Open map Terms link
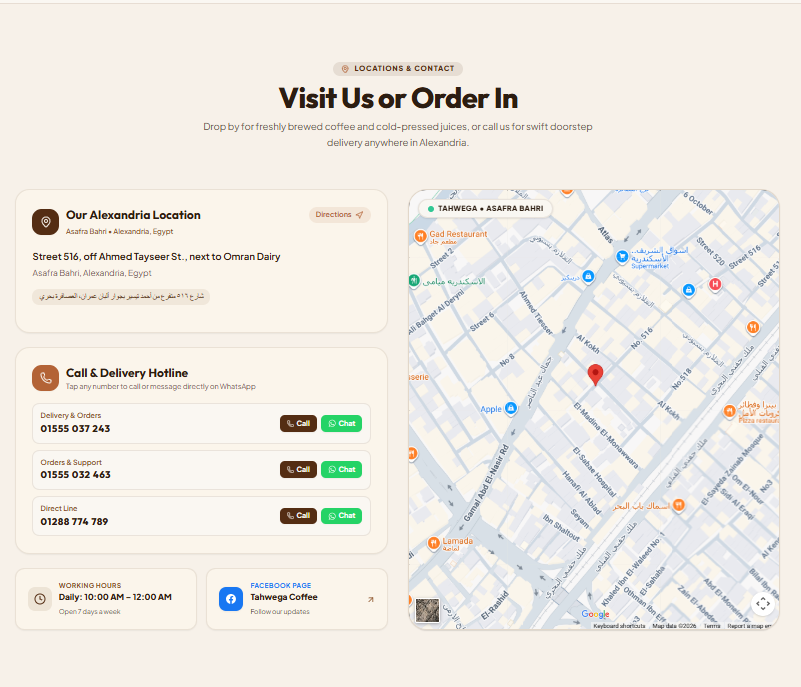 pyautogui.click(x=712, y=626)
